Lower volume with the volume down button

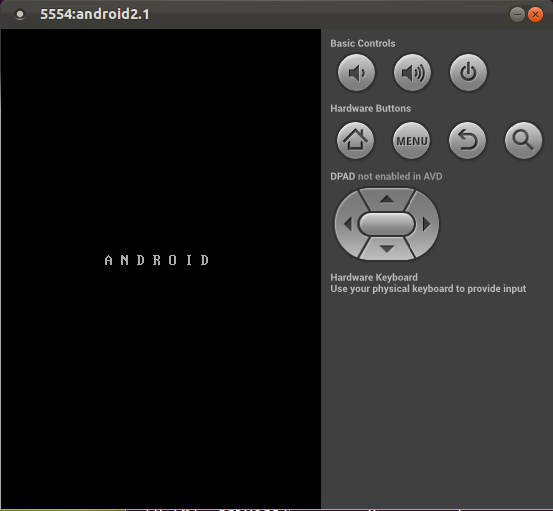coord(356,73)
